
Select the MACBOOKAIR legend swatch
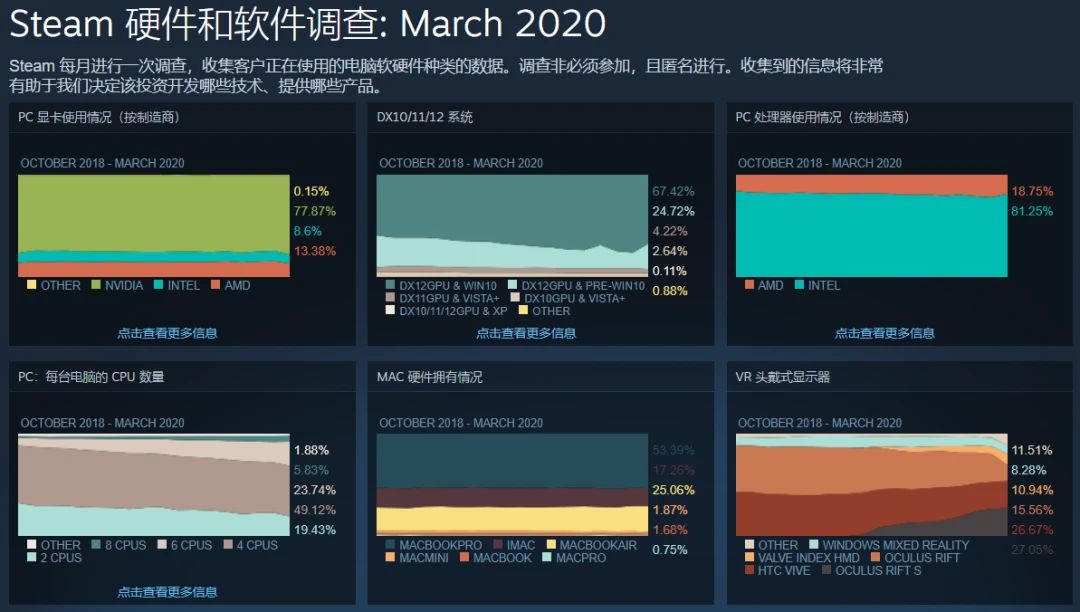(x=551, y=545)
